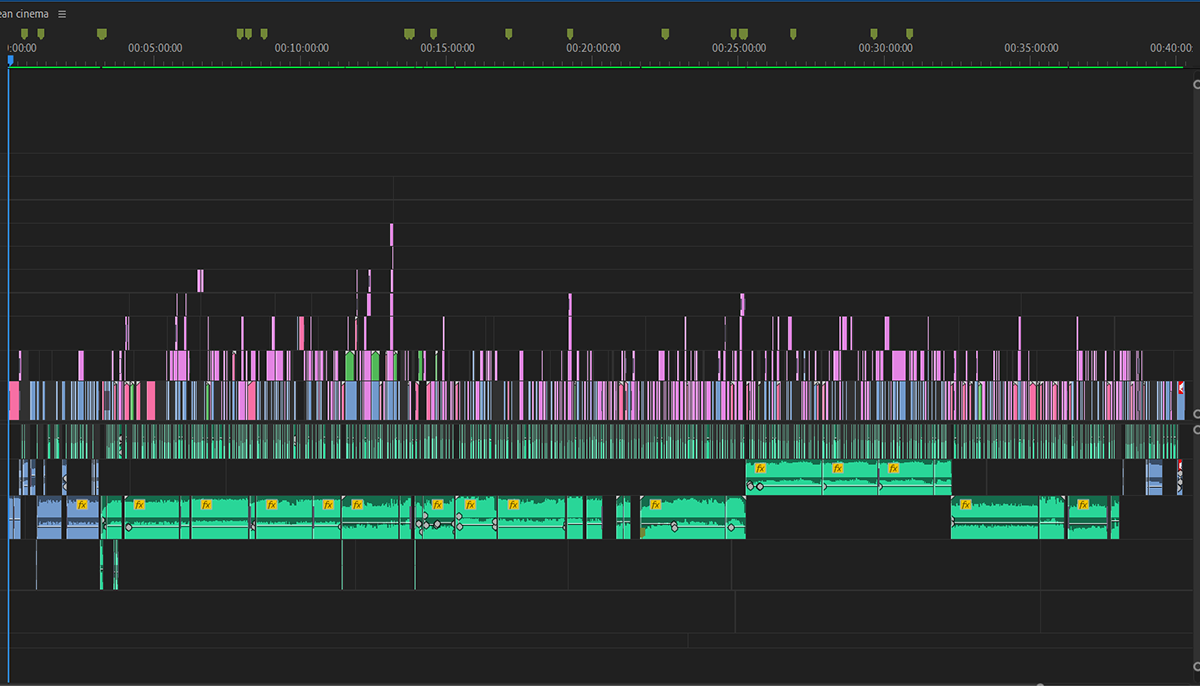The image size is (1200, 686).
Task: Click fx badge on first green clip after blue clips
Action: coord(138,505)
